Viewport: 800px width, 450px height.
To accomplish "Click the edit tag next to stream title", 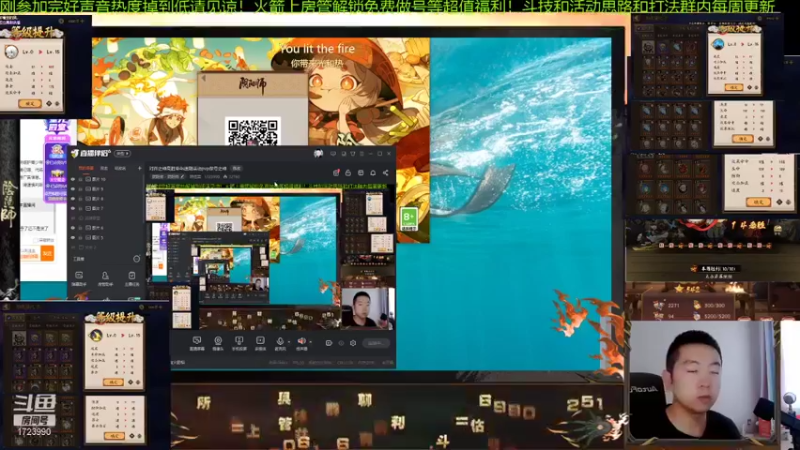I will [x=237, y=168].
